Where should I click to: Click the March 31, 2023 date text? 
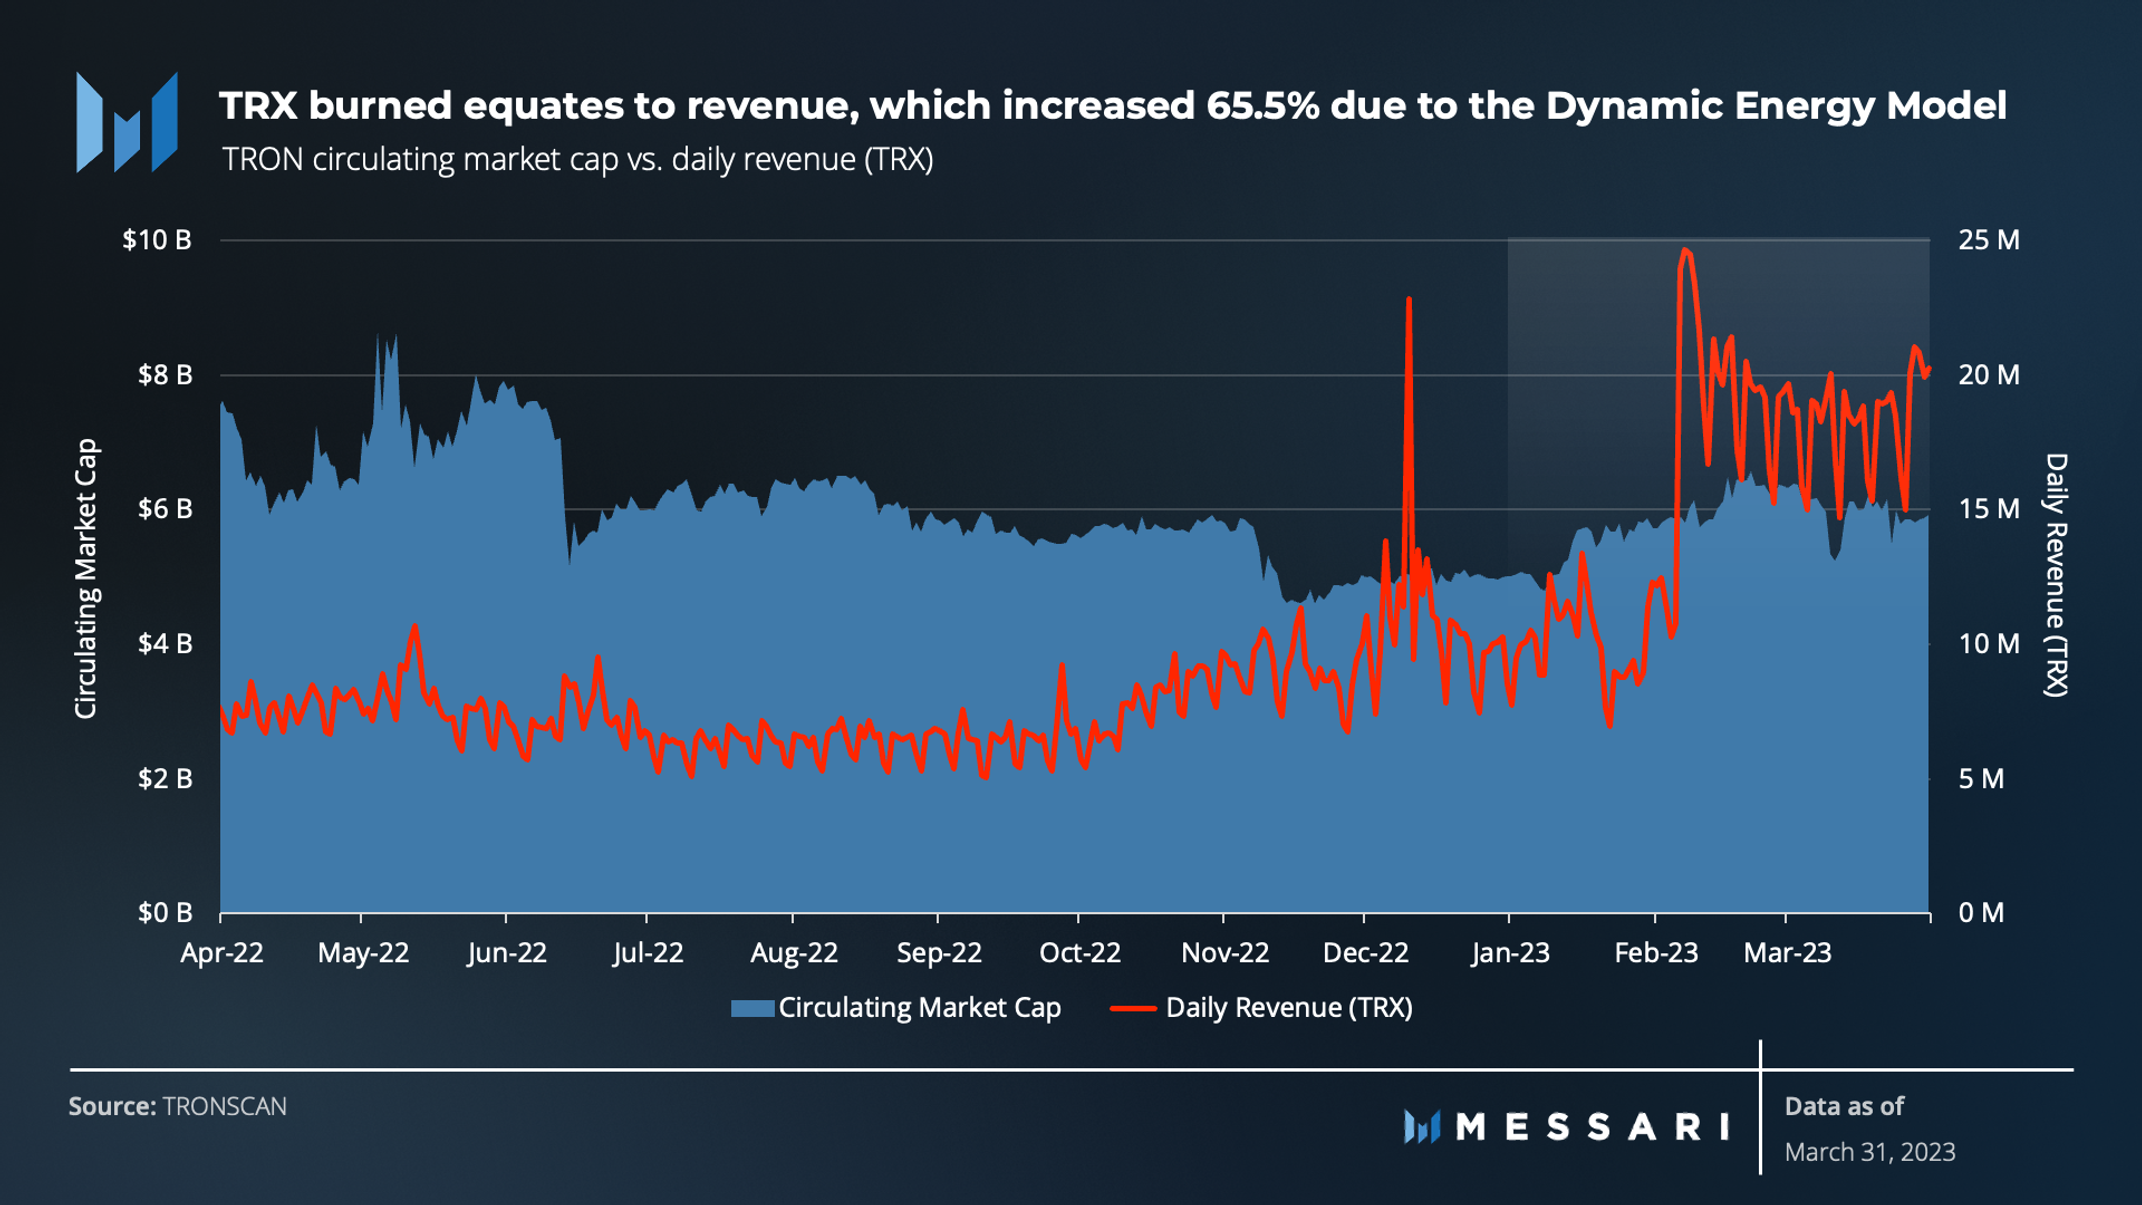click(x=1869, y=1152)
